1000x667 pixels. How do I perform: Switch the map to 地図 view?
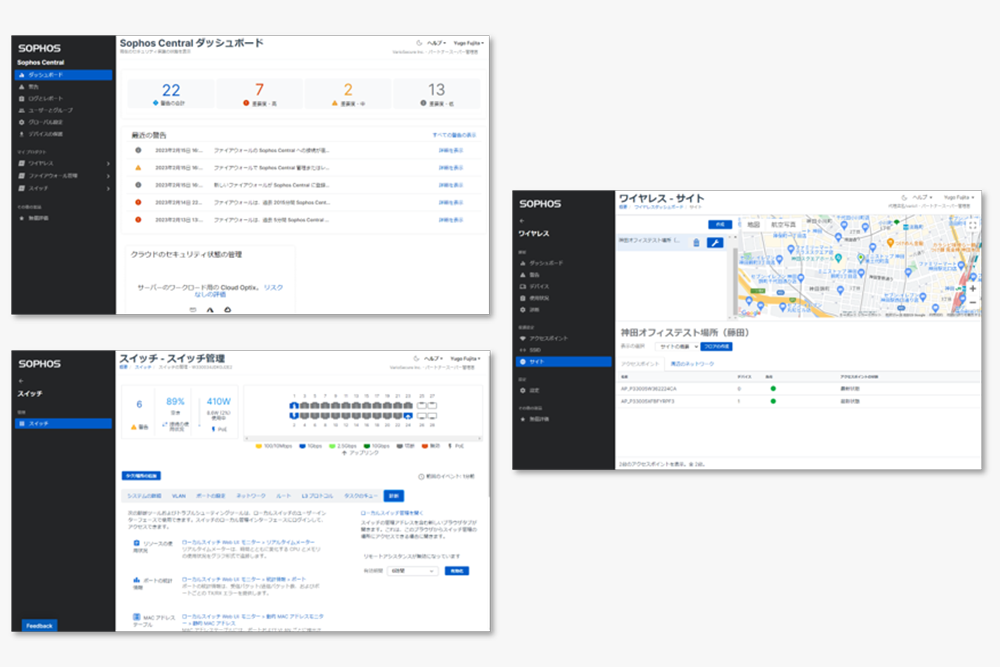(753, 224)
